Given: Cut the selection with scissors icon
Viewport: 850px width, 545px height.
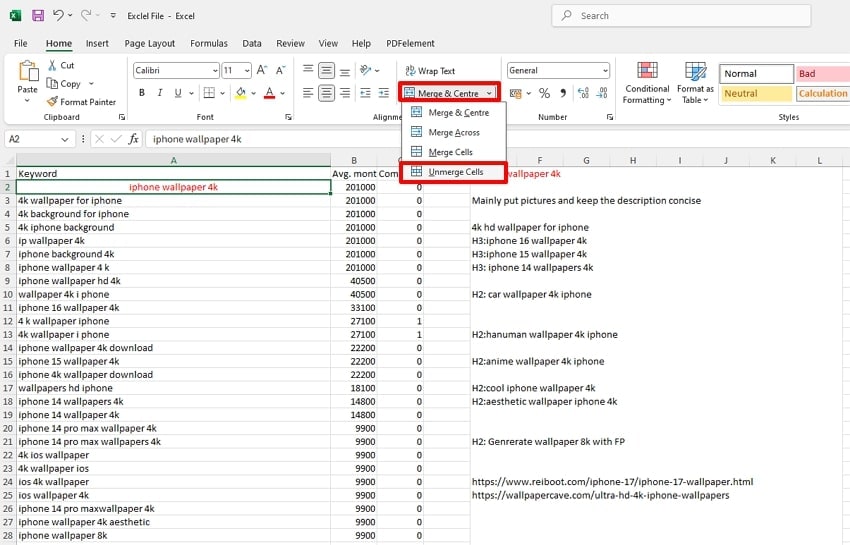Looking at the screenshot, I should click(x=53, y=65).
